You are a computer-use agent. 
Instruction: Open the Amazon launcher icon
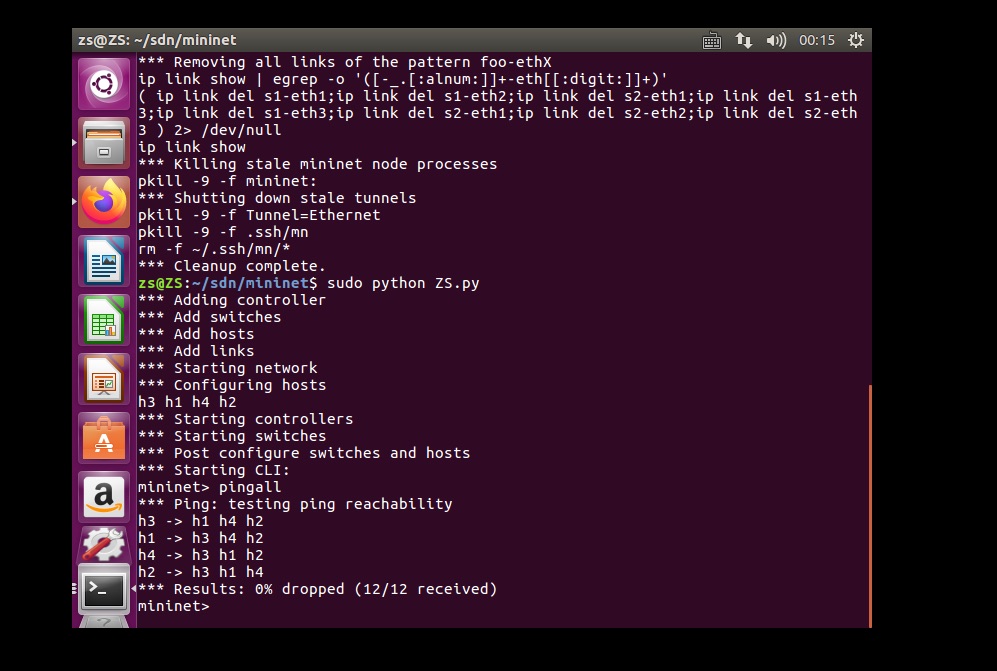pyautogui.click(x=104, y=496)
